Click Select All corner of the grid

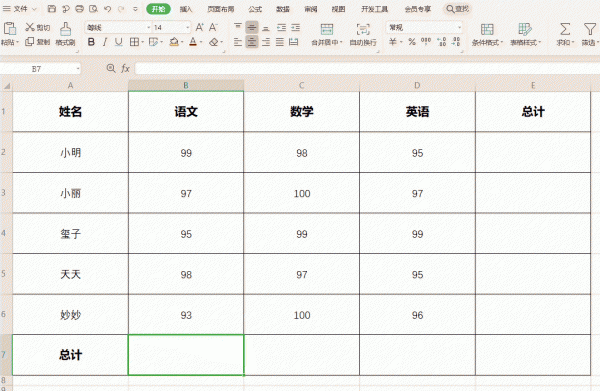tap(7, 86)
